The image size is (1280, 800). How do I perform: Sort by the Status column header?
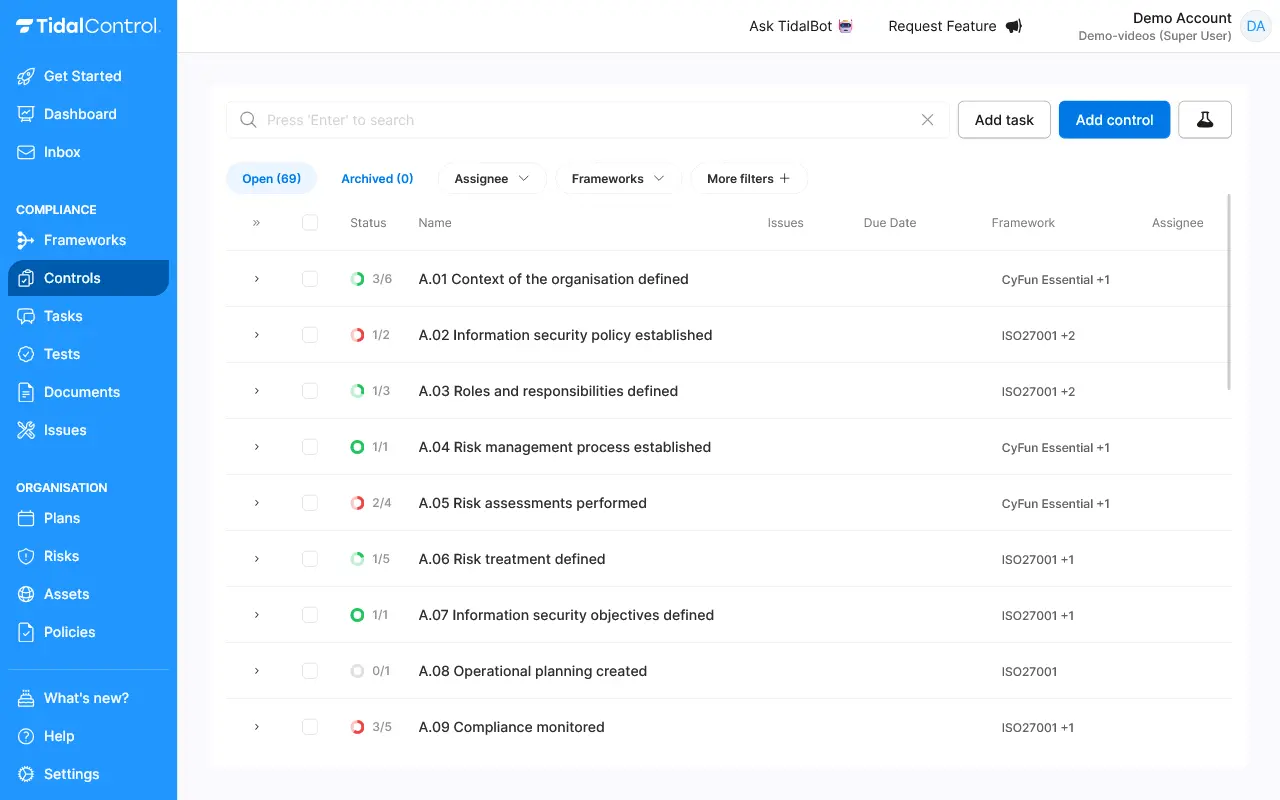tap(368, 223)
